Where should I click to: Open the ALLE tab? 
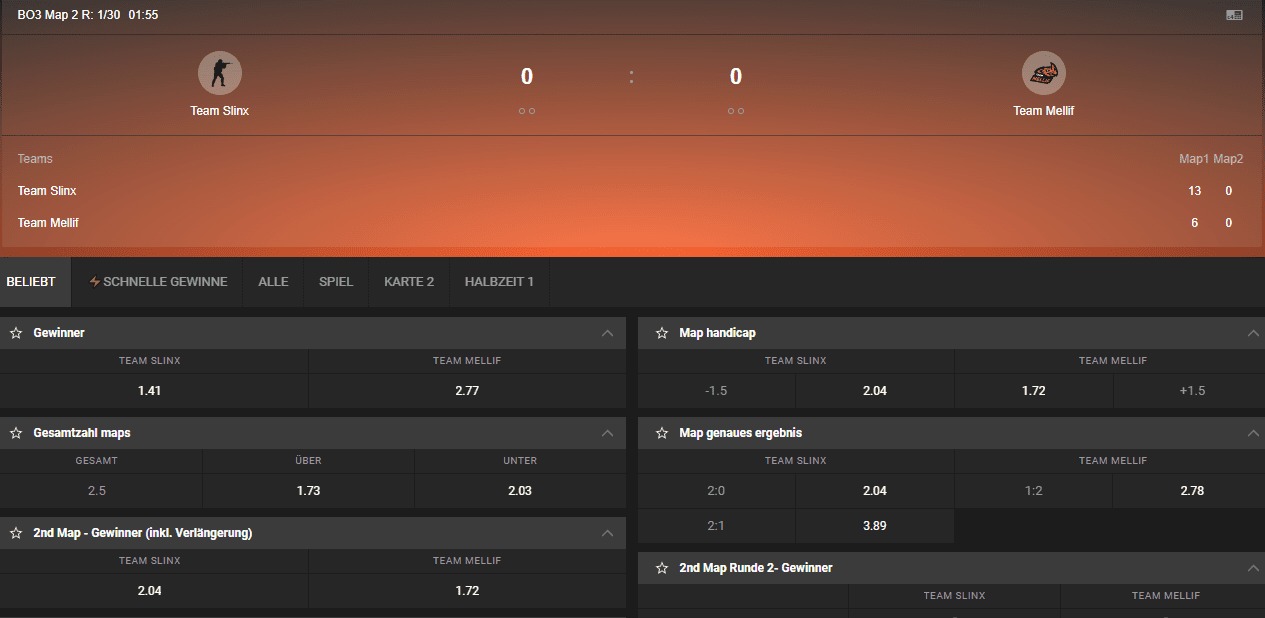273,282
